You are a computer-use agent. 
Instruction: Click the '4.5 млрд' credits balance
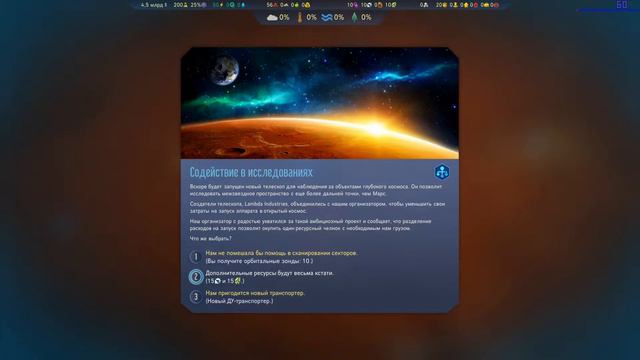[x=154, y=5]
